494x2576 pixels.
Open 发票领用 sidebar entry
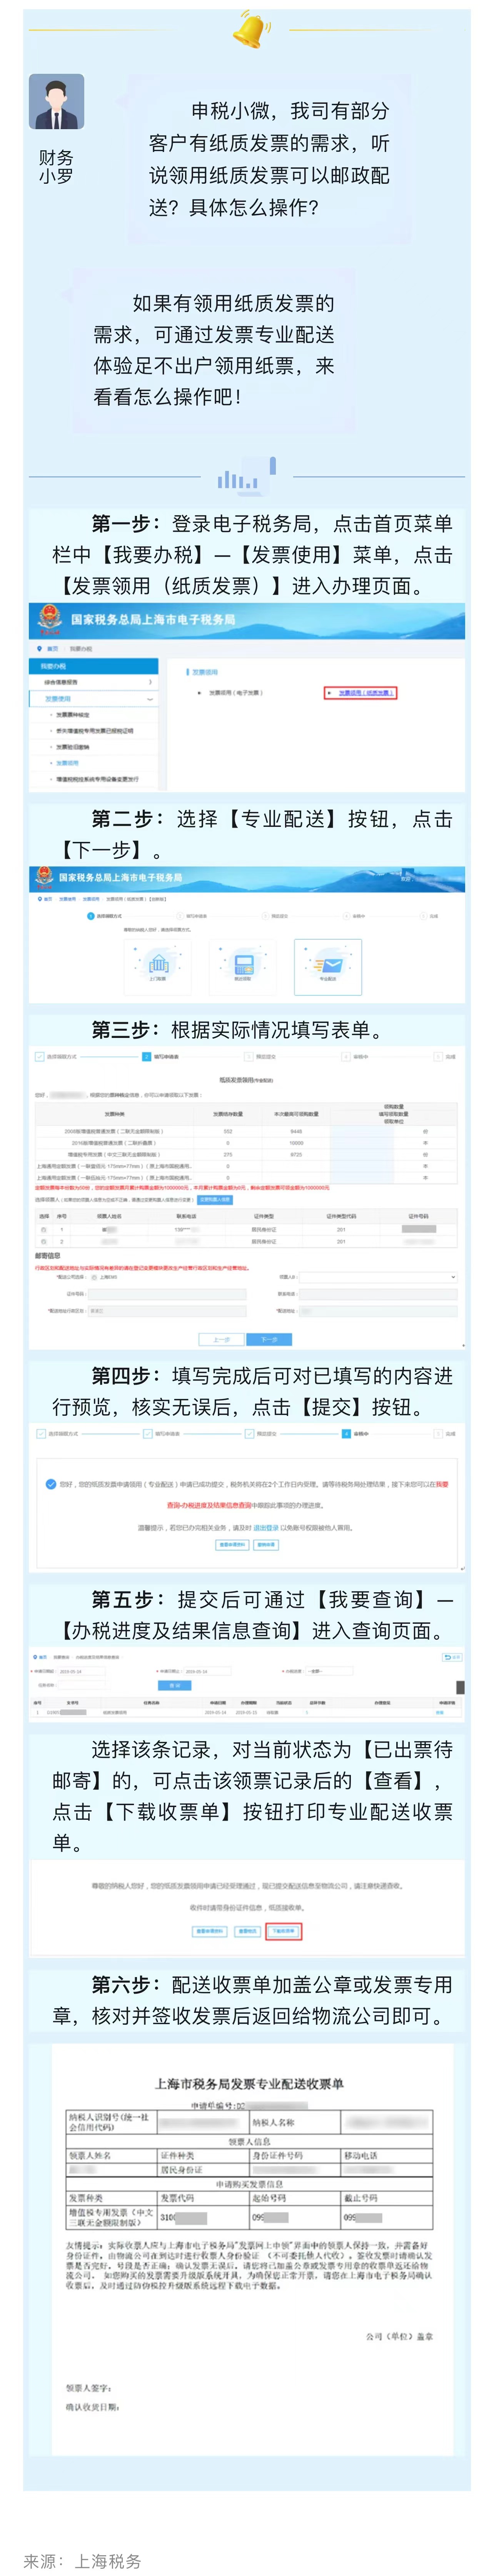tap(67, 763)
